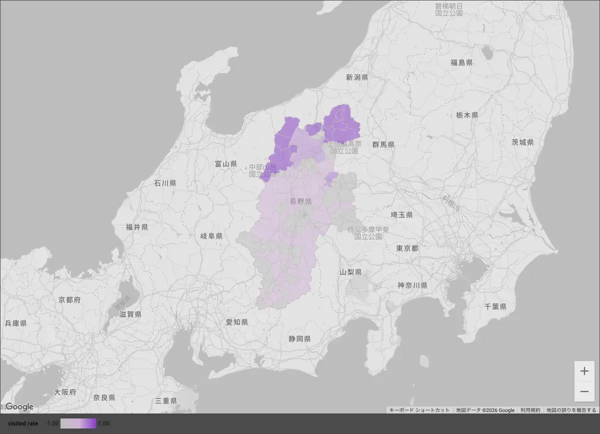
Task: Open the Google logo link
Action: point(19,406)
